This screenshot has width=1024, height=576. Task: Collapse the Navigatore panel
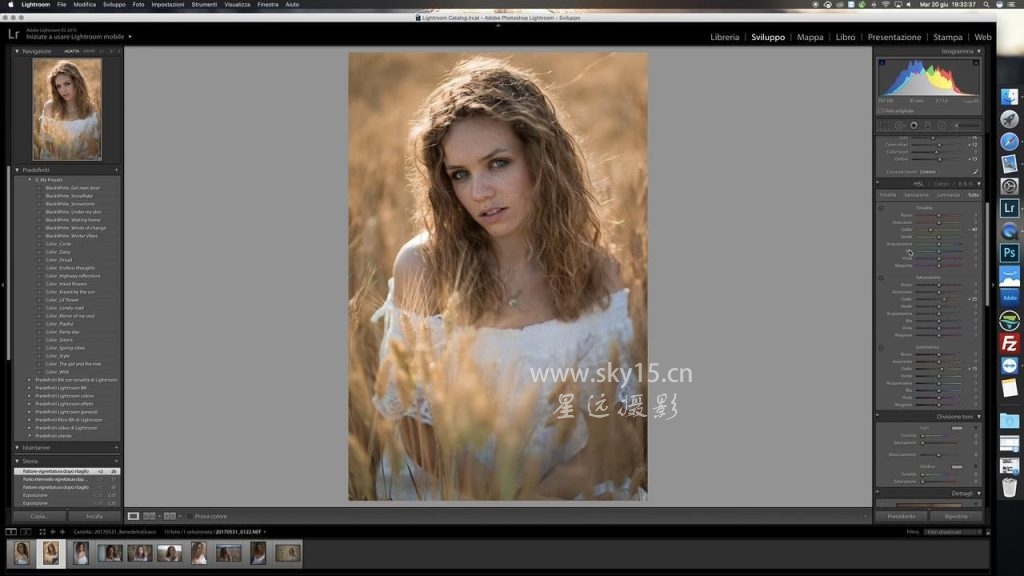pyautogui.click(x=17, y=51)
